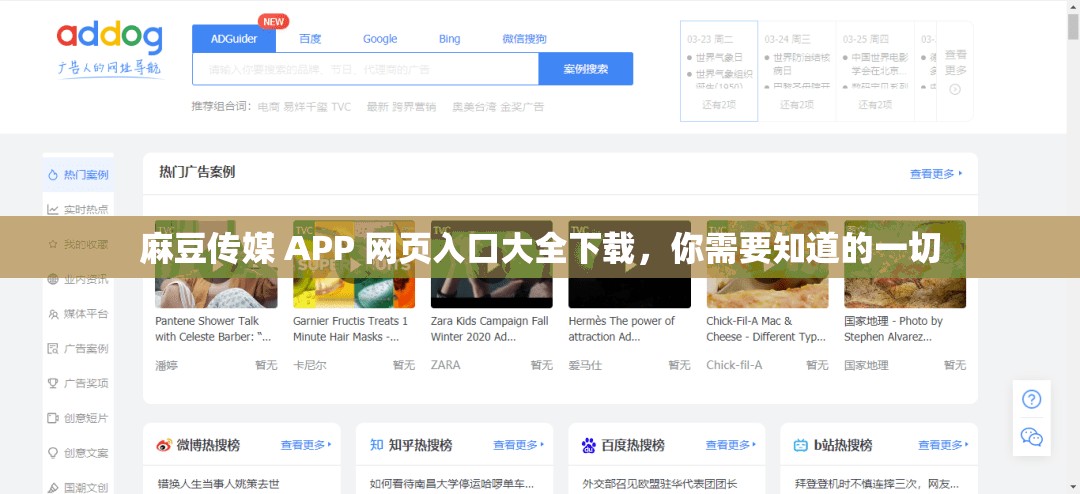This screenshot has width=1080, height=494.
Task: Open Weibo trend 错换人生当事人姚策去世
Action: pos(219,484)
